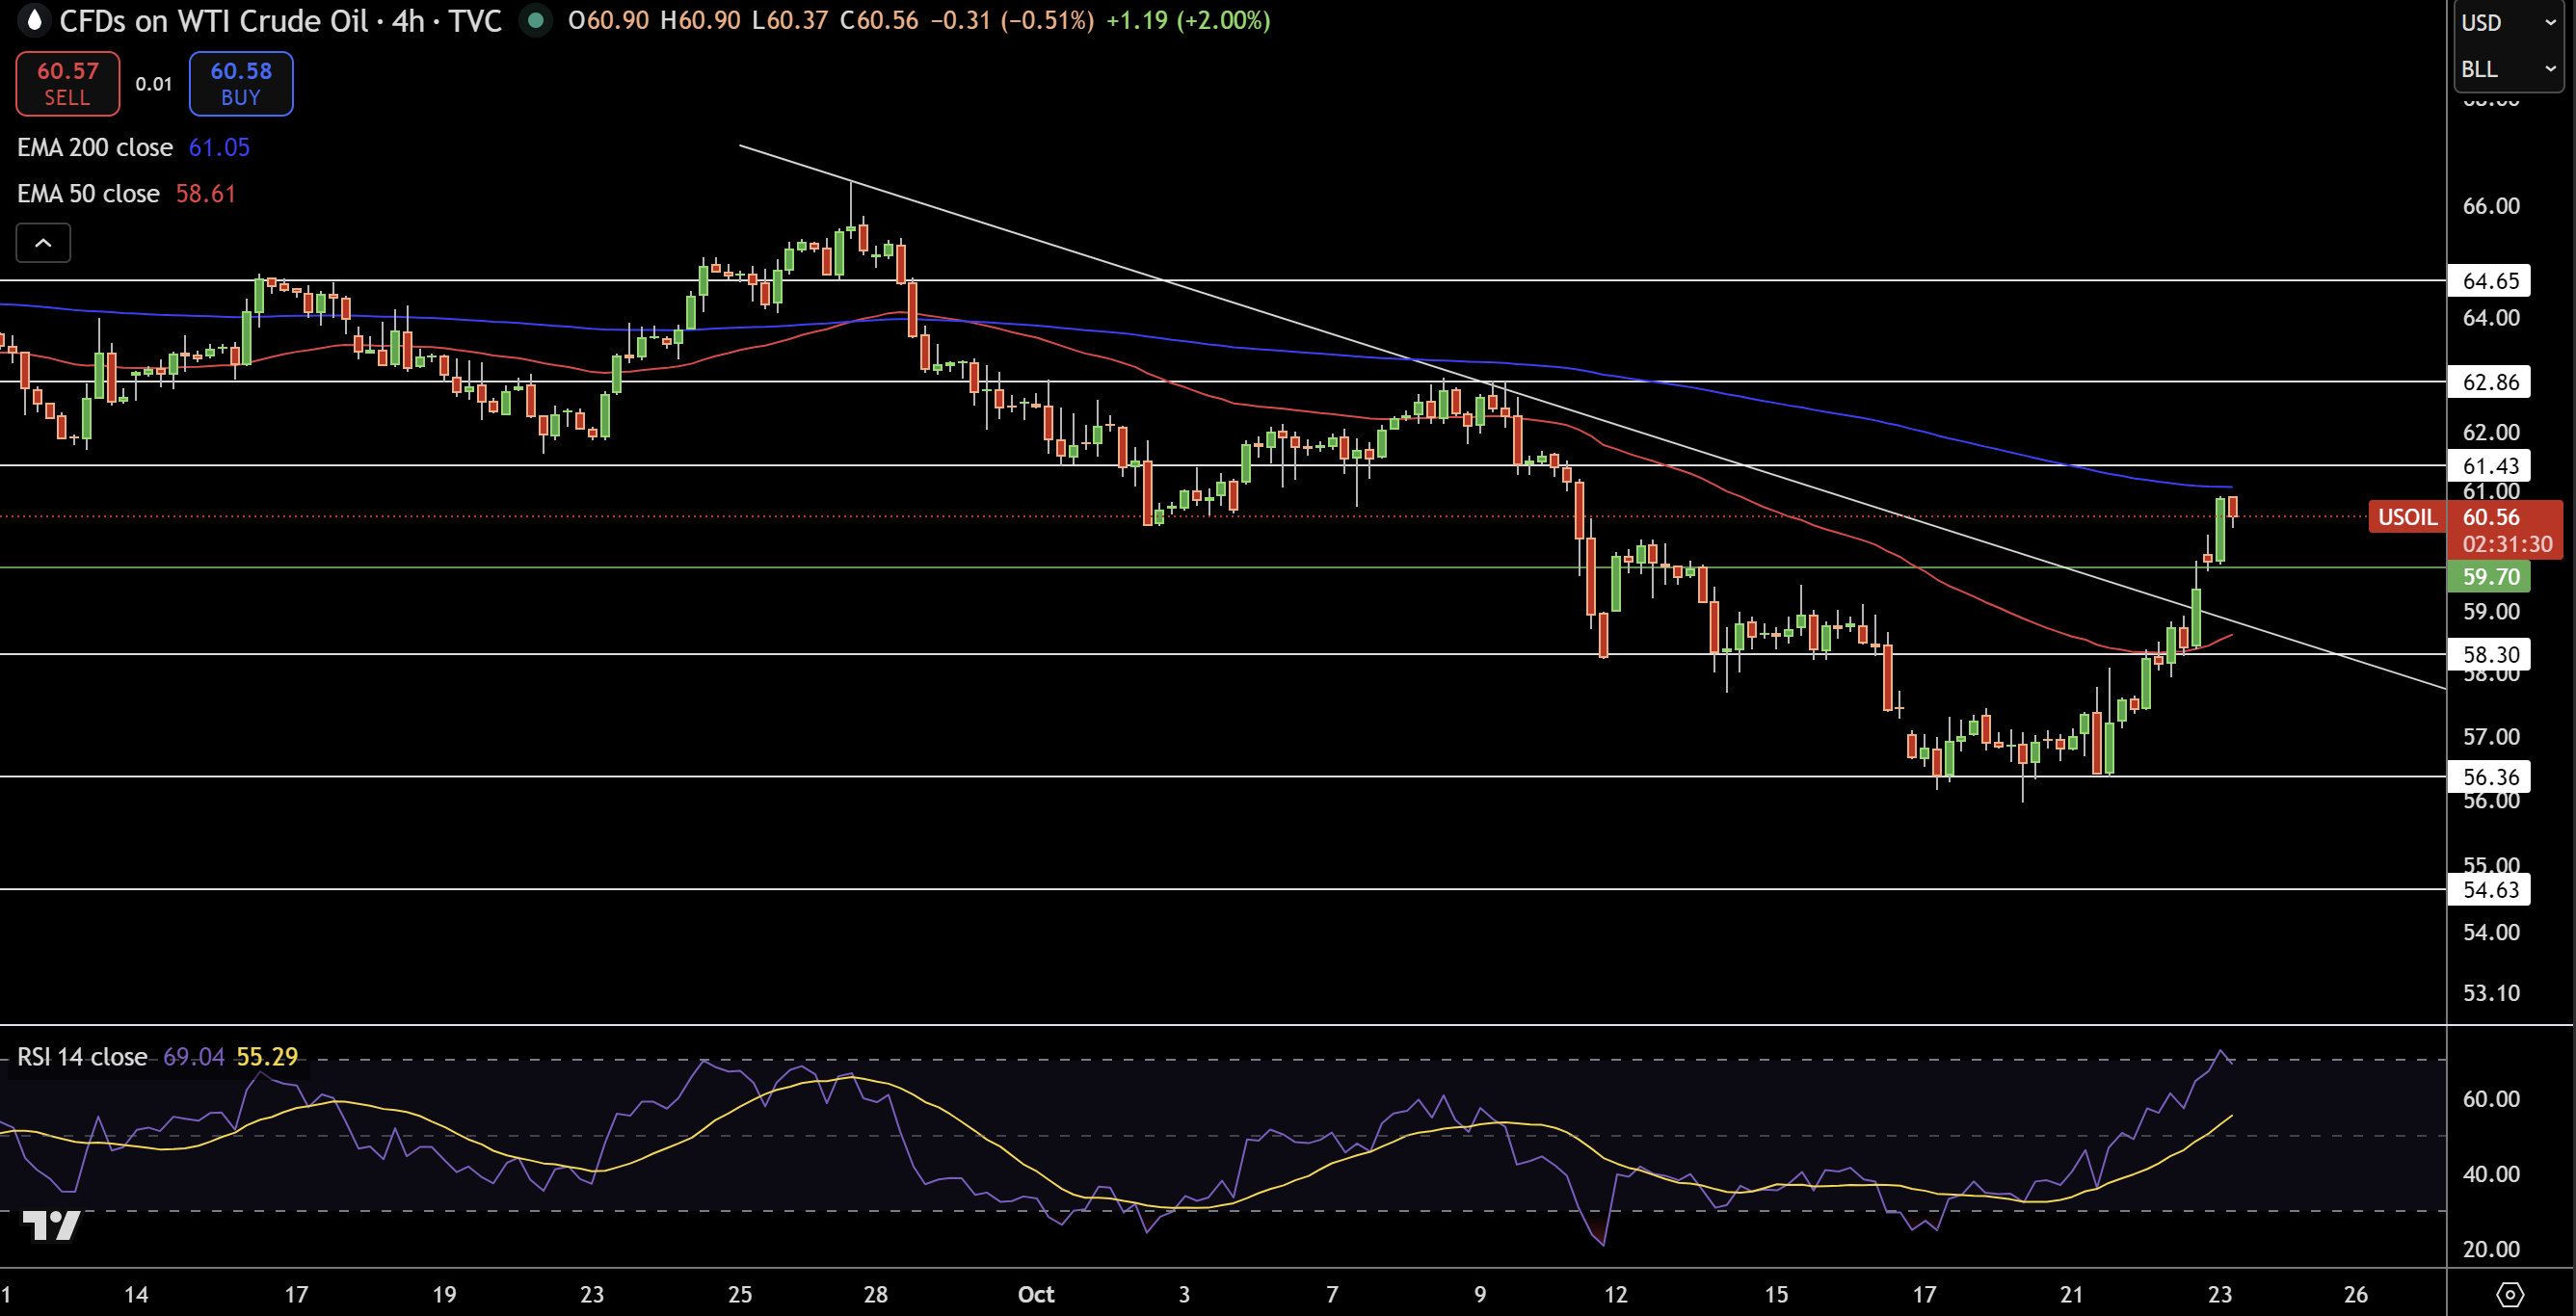2576x1316 pixels.
Task: Collapse the indicator legend with the chevron
Action: tap(43, 243)
